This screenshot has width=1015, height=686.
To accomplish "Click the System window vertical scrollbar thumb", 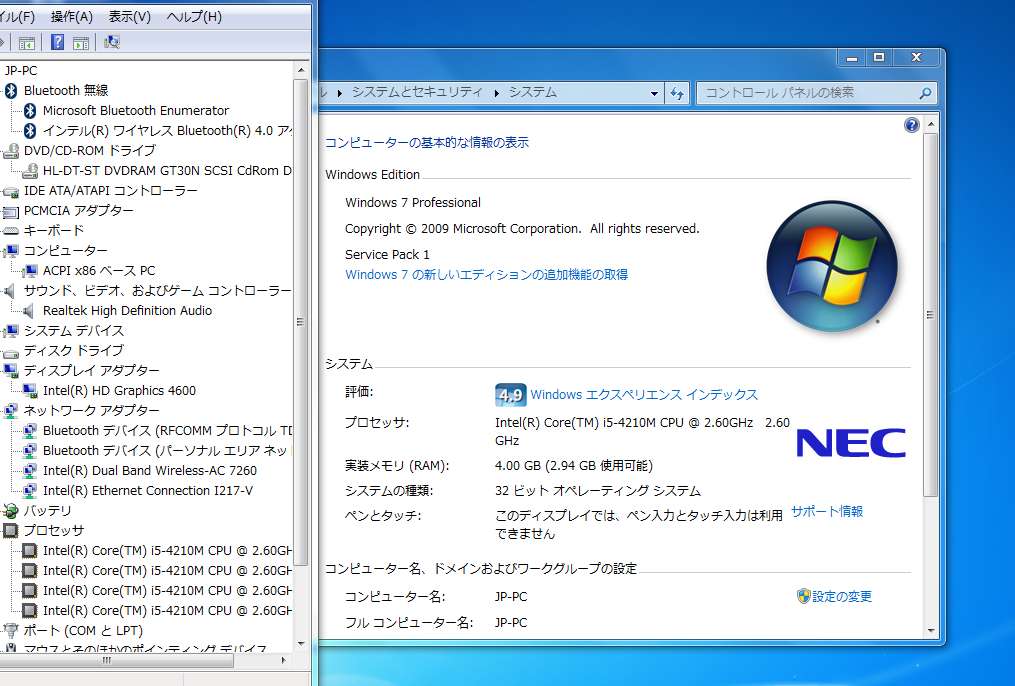I will coord(931,315).
